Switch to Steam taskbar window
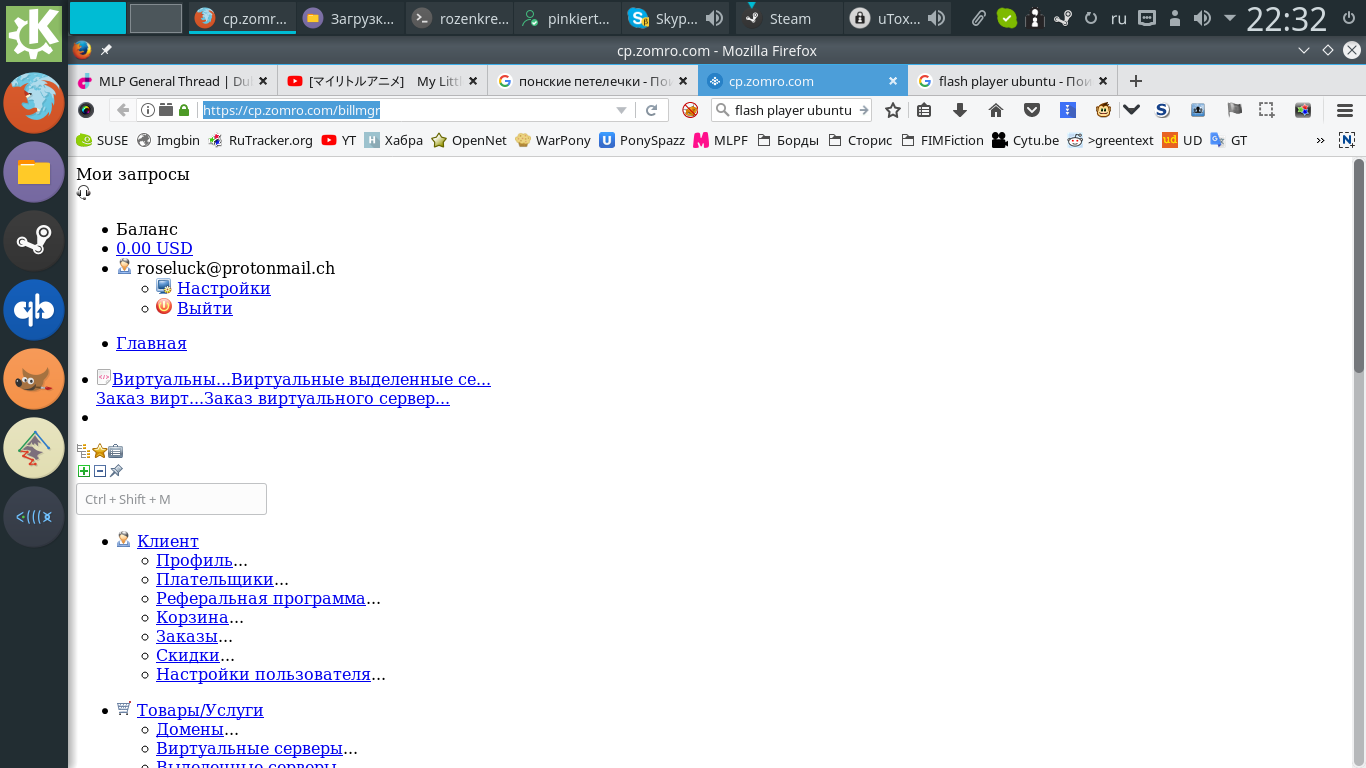 pos(789,18)
